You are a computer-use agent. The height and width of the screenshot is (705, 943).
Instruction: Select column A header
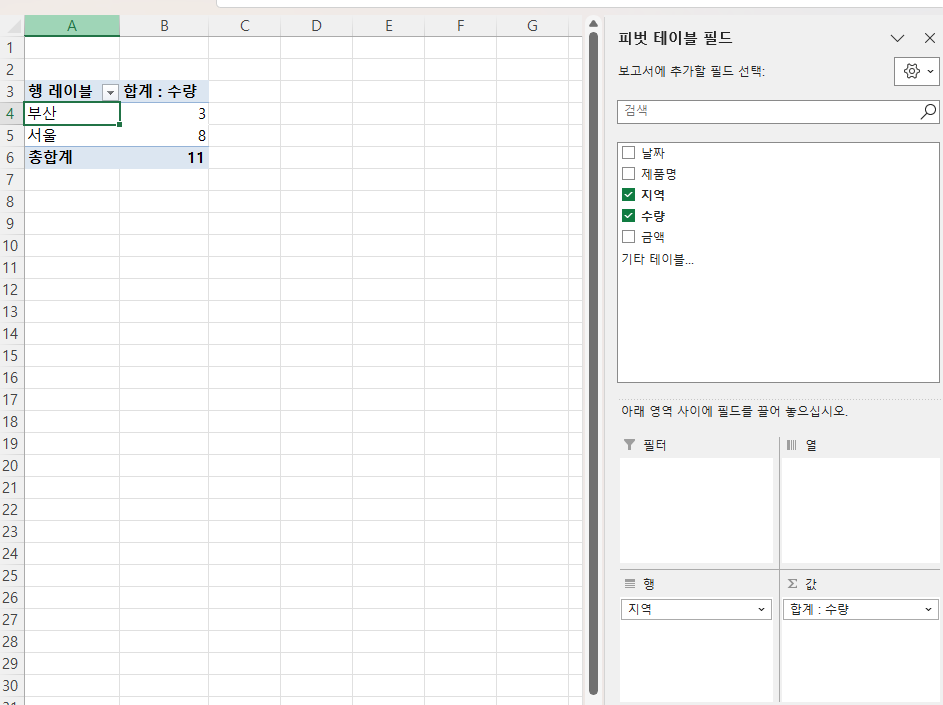pos(72,26)
